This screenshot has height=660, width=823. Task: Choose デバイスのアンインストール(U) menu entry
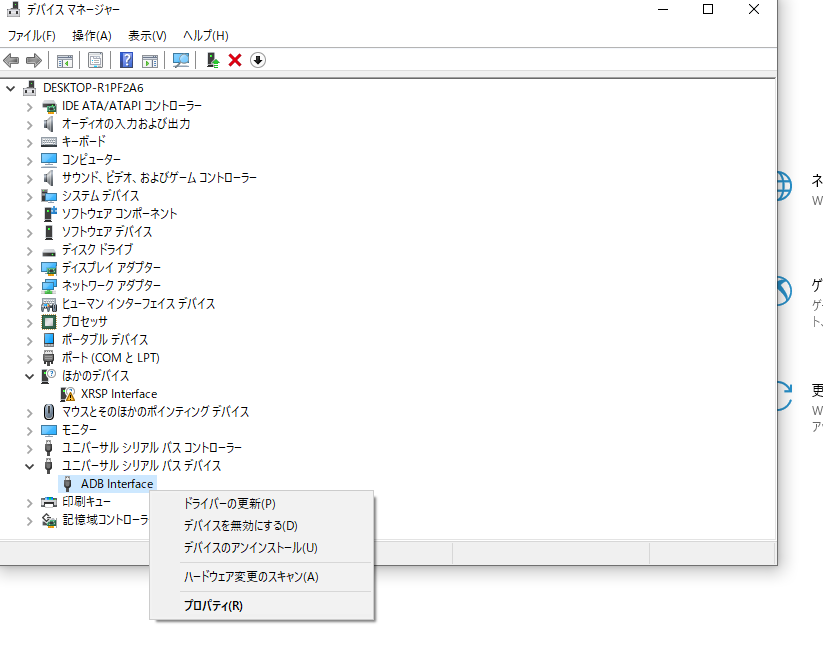pyautogui.click(x=250, y=547)
